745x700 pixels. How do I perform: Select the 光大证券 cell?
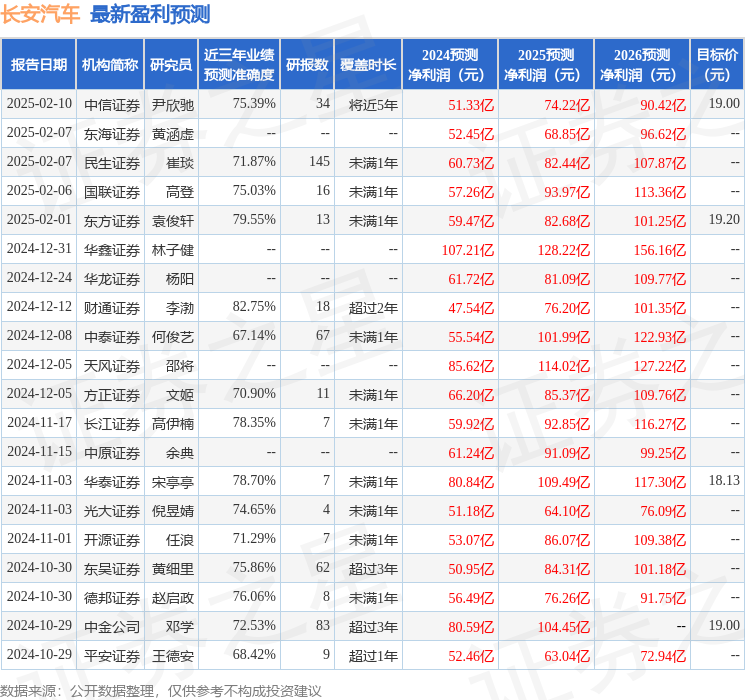[x=112, y=511]
